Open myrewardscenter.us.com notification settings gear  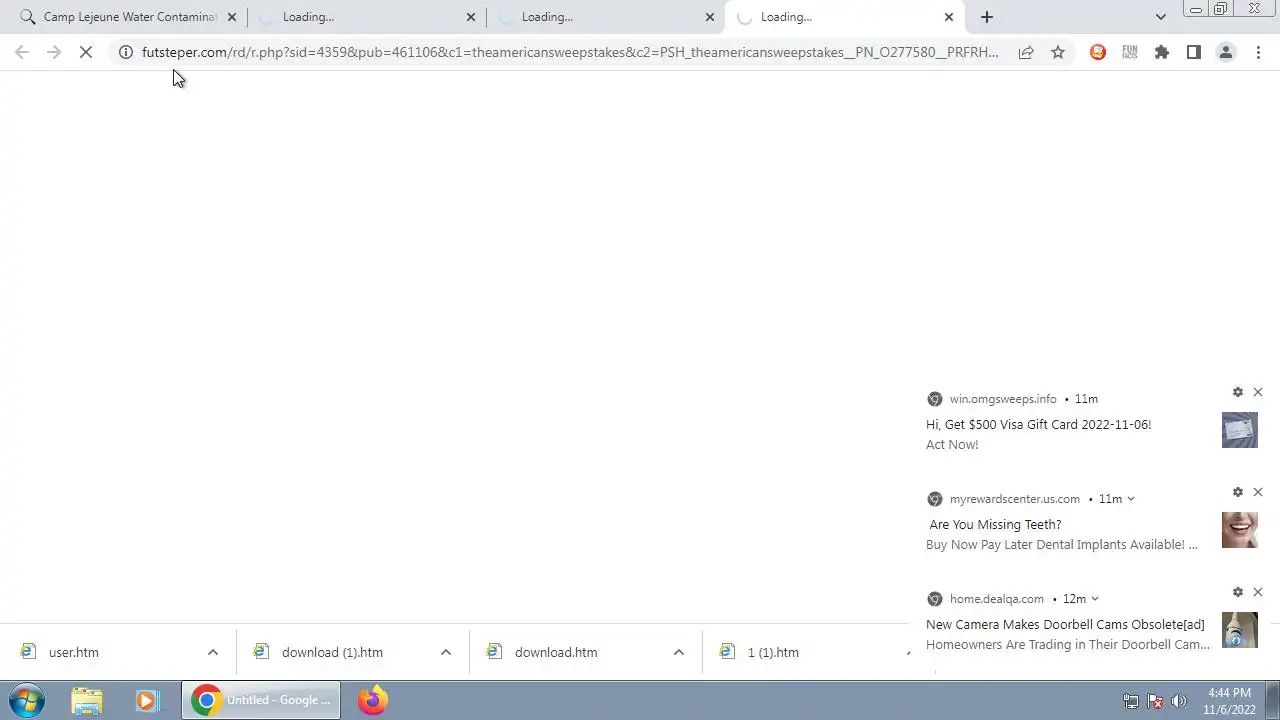1238,492
